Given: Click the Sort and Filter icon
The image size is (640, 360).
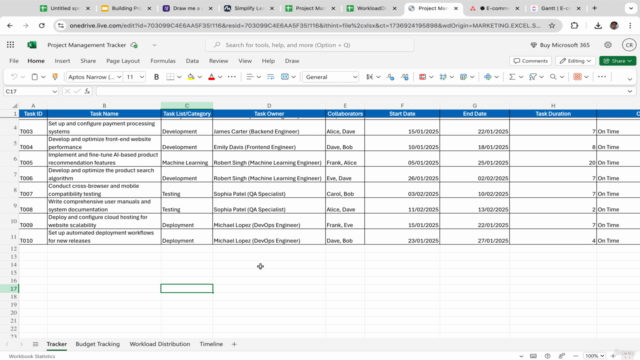Looking at the screenshot, I should [x=533, y=77].
